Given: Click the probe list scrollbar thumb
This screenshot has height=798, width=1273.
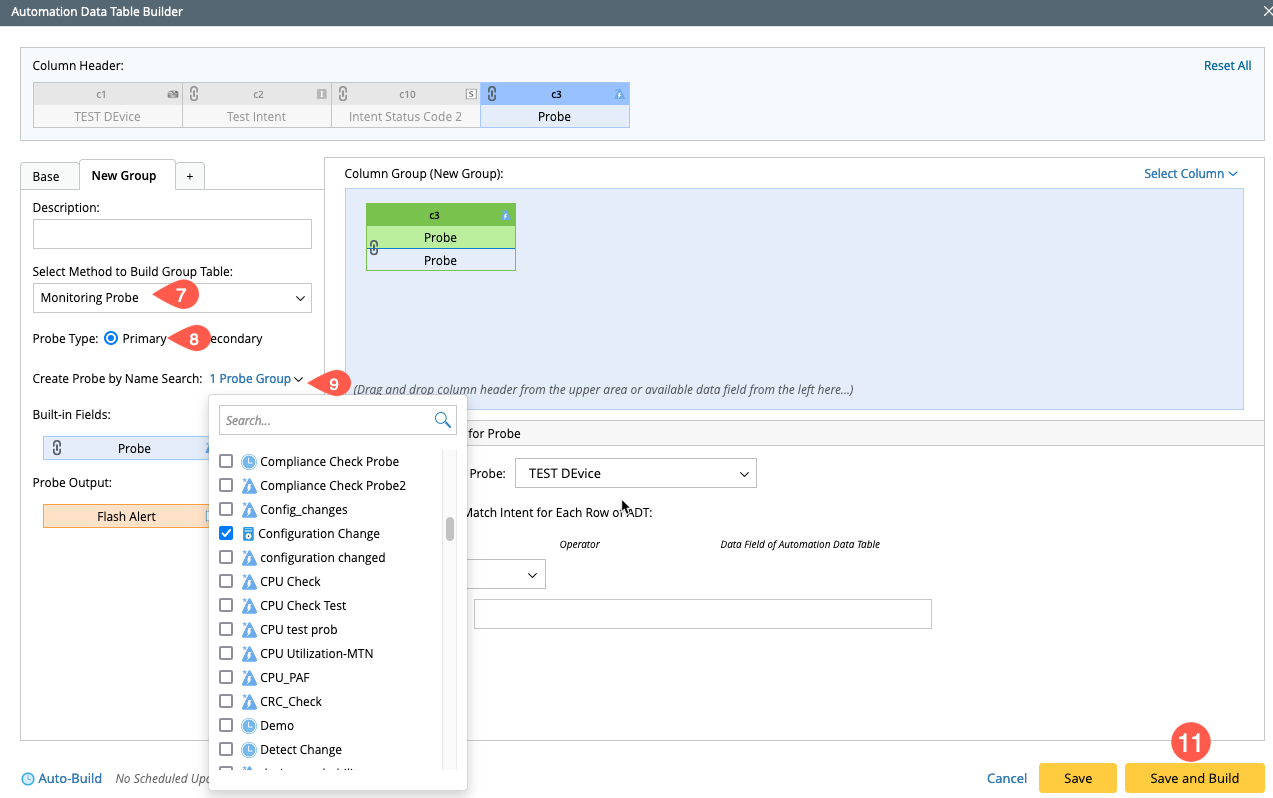Looking at the screenshot, I should tap(450, 529).
